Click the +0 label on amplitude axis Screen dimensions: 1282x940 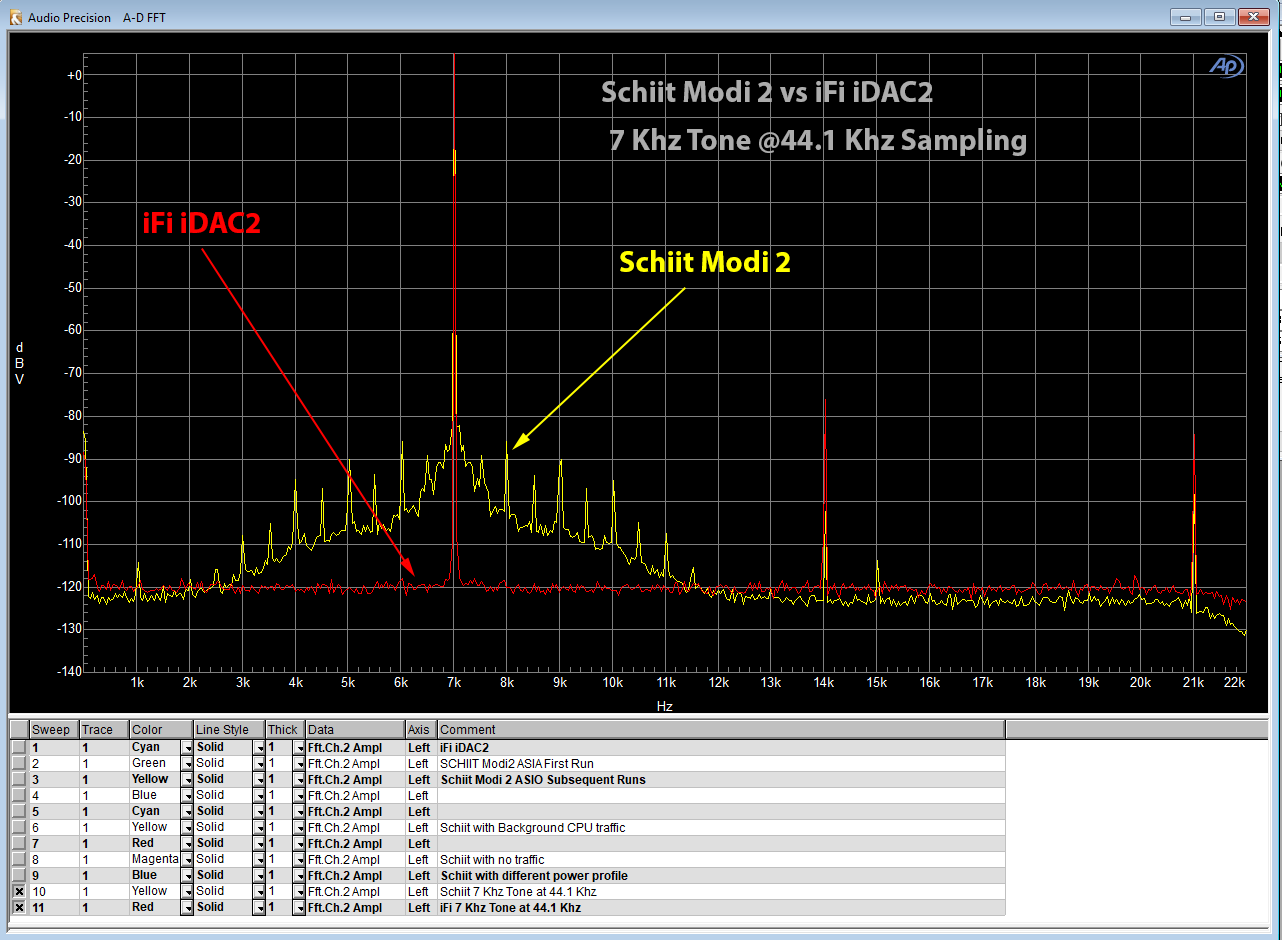point(73,75)
